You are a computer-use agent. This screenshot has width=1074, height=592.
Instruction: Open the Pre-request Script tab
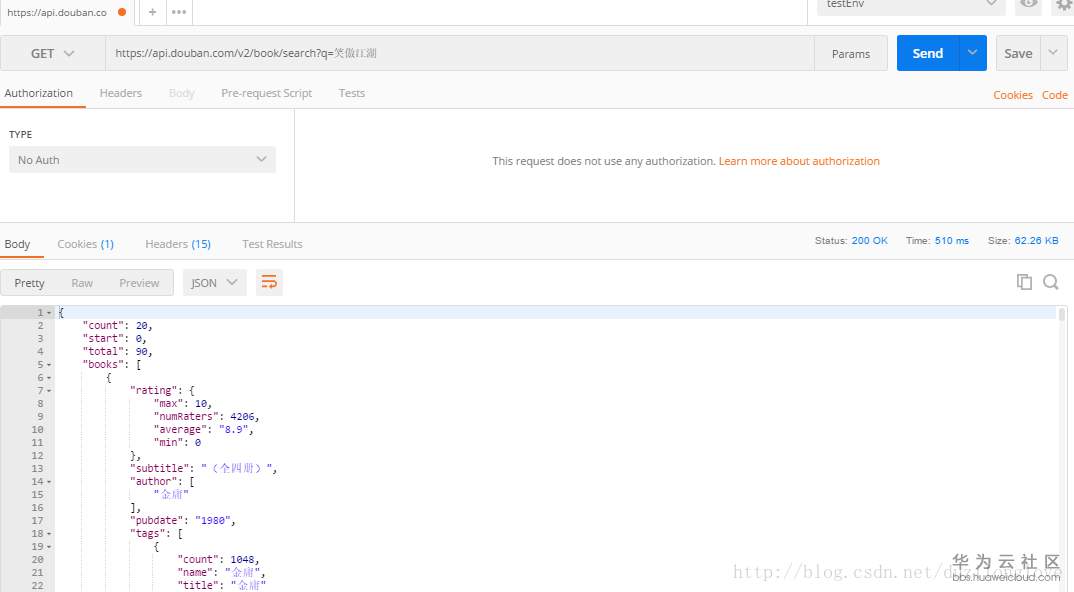(266, 93)
